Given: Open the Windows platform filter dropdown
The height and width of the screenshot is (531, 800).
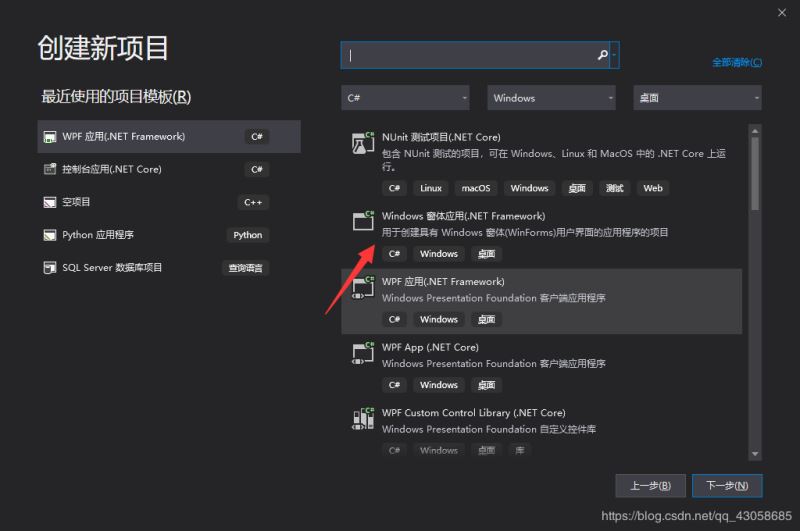Looking at the screenshot, I should 551,98.
